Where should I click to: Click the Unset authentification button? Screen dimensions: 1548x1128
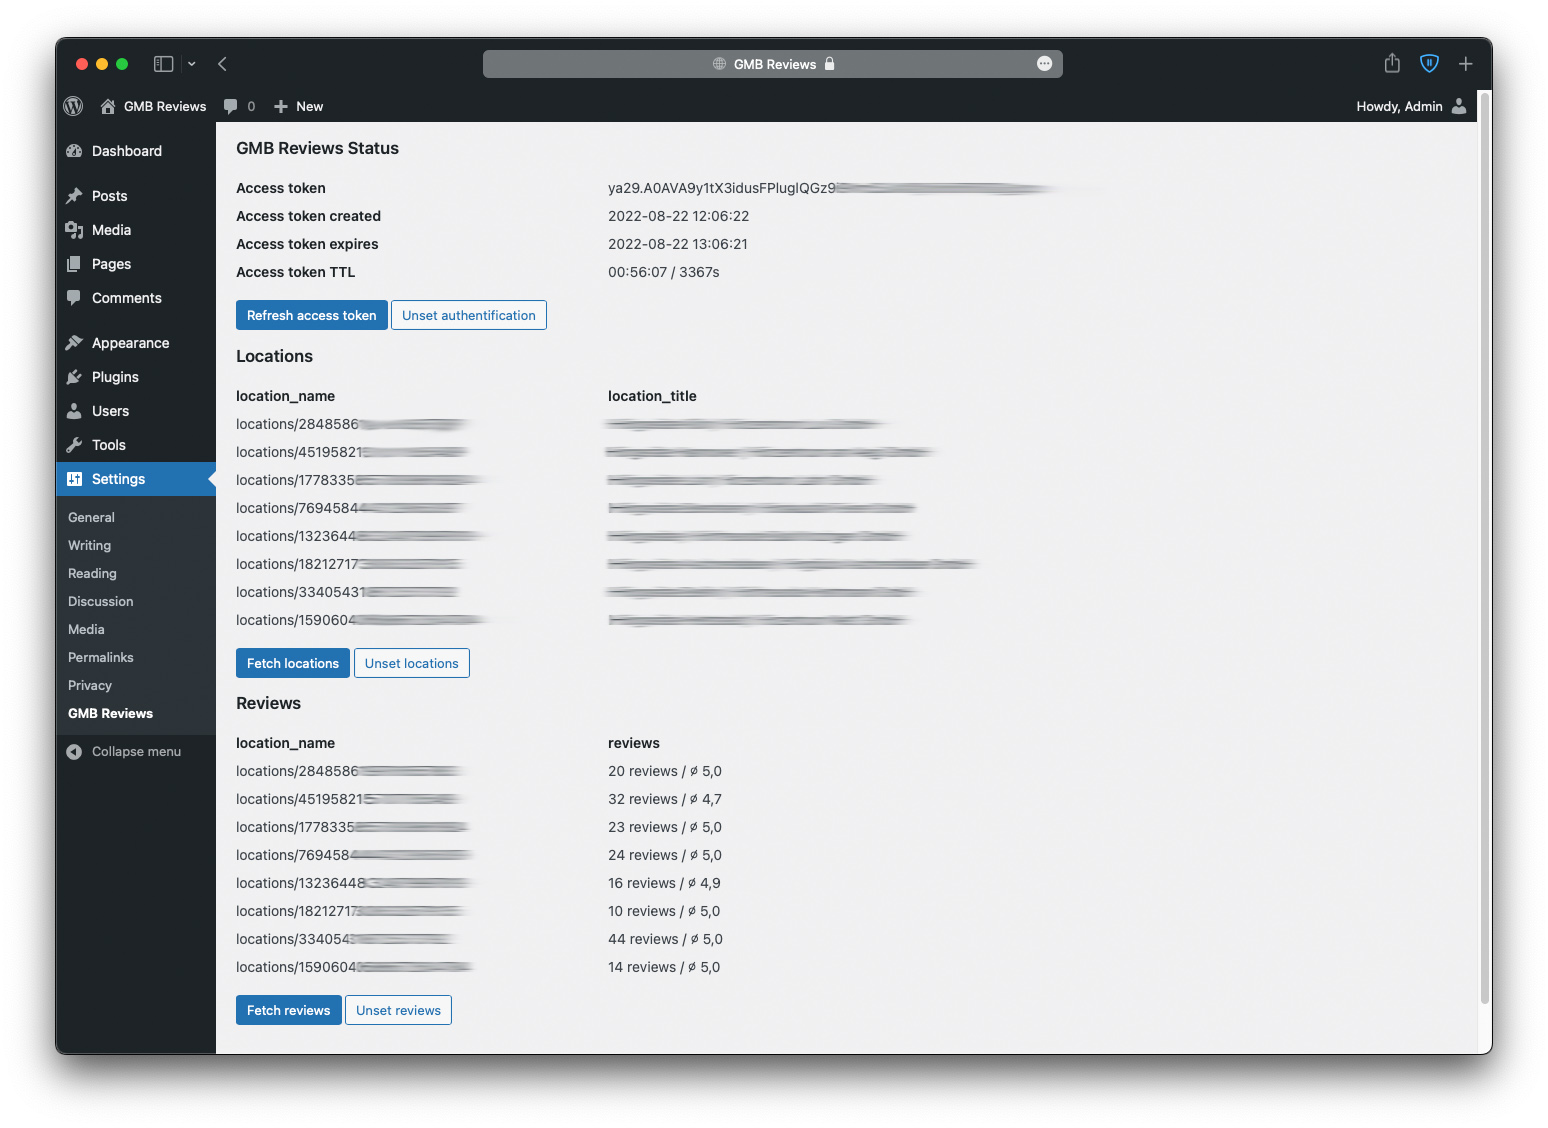pyautogui.click(x=469, y=315)
